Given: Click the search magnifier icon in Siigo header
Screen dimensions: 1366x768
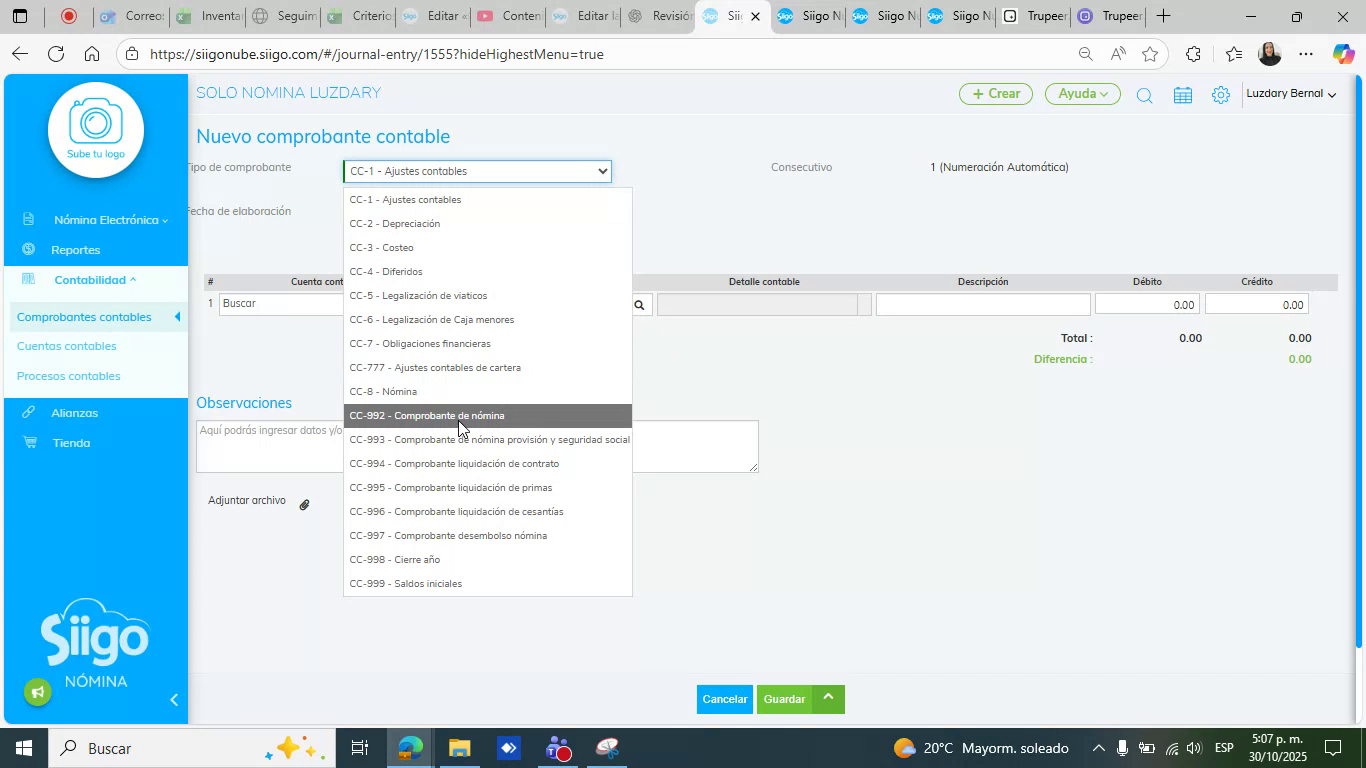Looking at the screenshot, I should pyautogui.click(x=1145, y=95).
